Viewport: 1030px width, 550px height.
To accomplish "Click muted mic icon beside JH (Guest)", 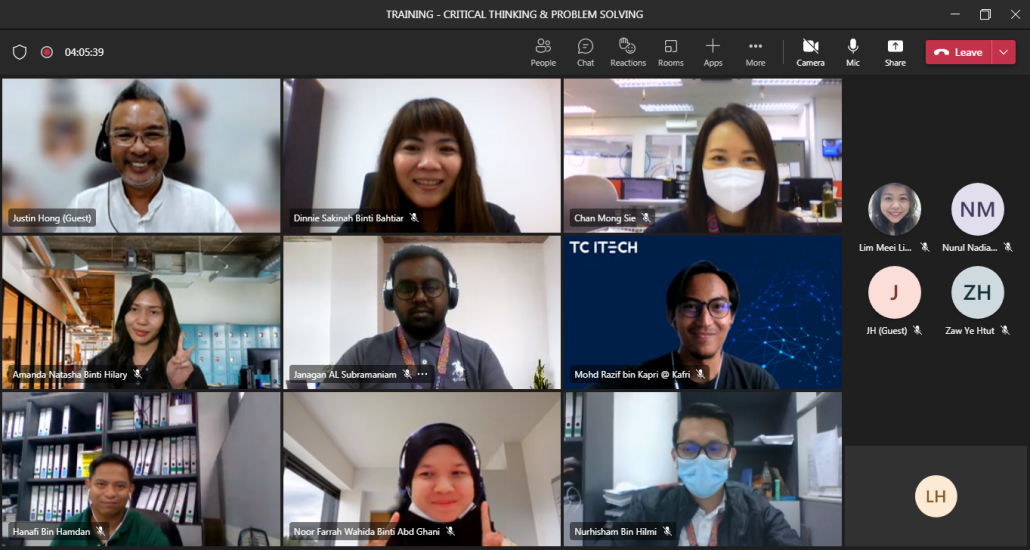I will (918, 331).
